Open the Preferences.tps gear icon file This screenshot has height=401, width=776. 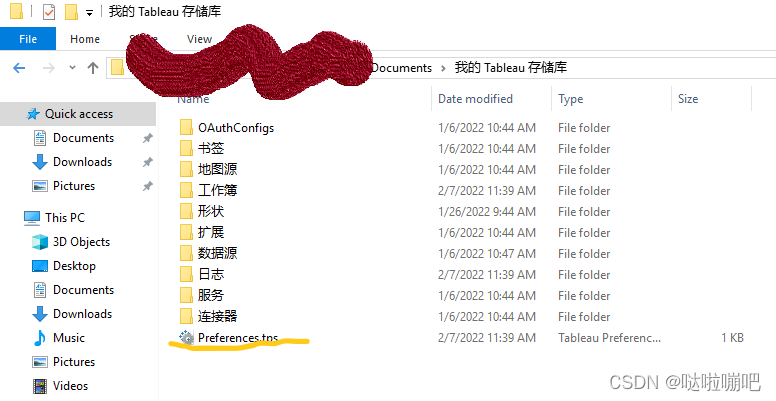[x=186, y=338]
